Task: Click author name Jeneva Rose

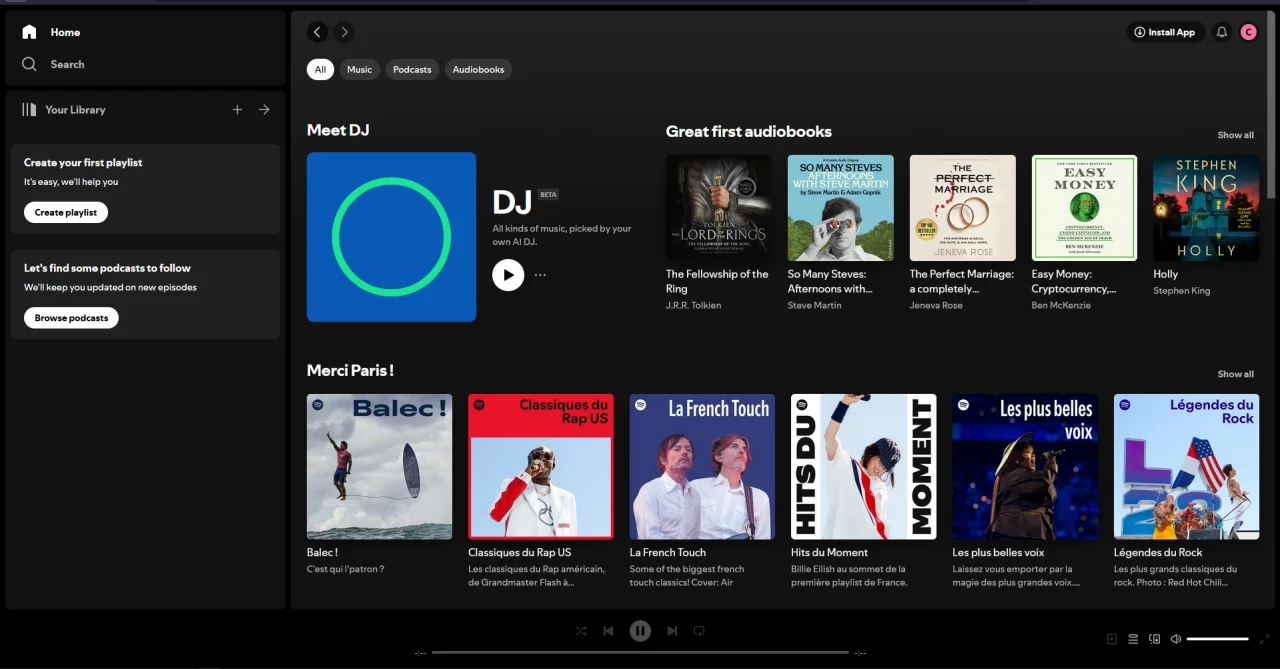Action: click(x=936, y=305)
